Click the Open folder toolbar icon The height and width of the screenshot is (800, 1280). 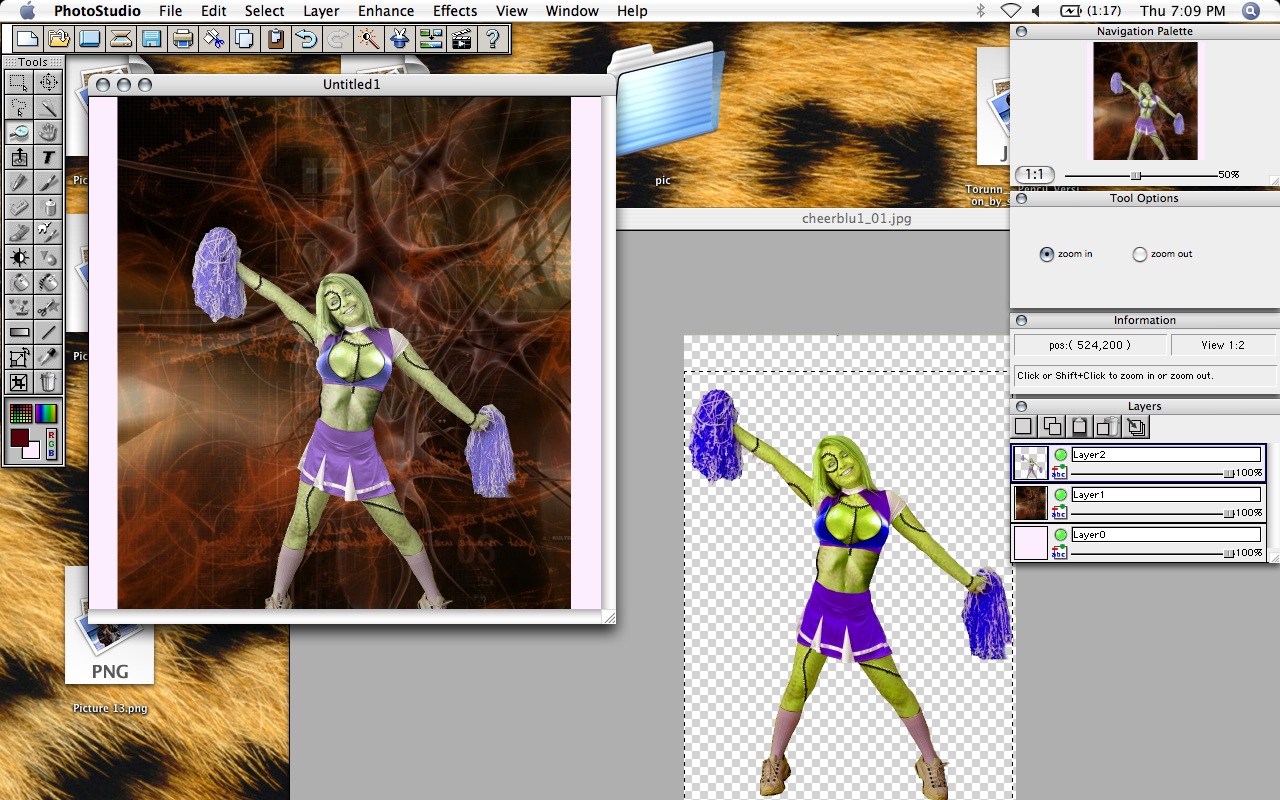(x=58, y=39)
